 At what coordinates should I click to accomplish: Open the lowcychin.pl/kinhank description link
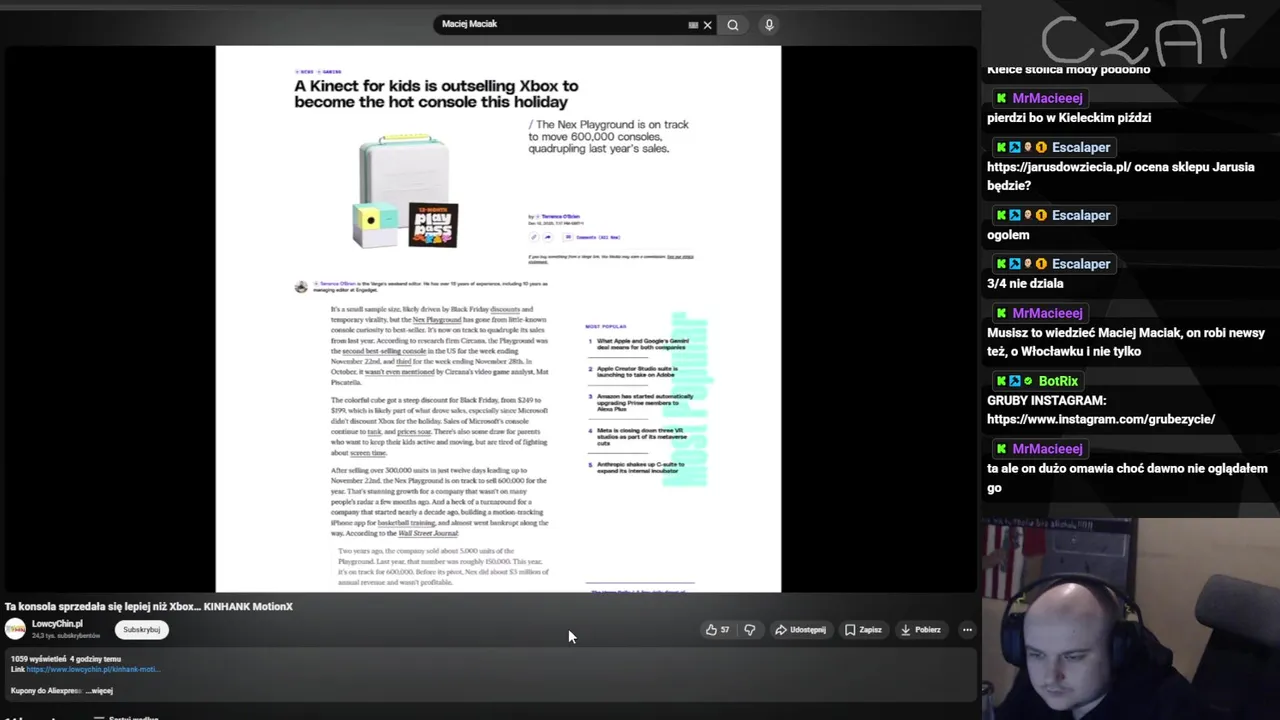tap(93, 669)
